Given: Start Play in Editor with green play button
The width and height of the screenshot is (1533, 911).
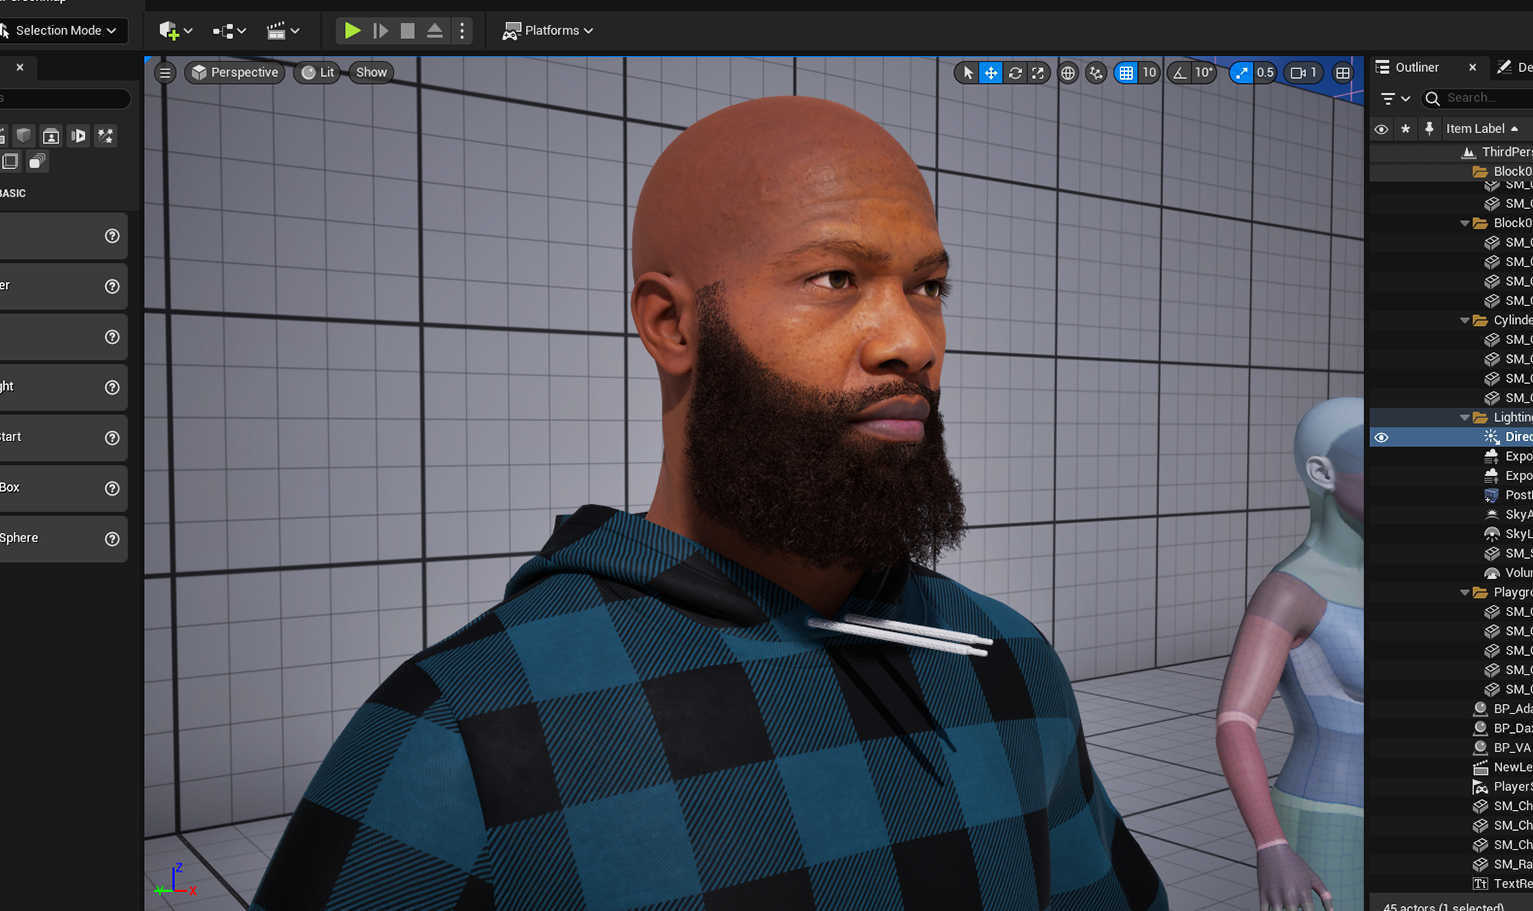Looking at the screenshot, I should [352, 31].
